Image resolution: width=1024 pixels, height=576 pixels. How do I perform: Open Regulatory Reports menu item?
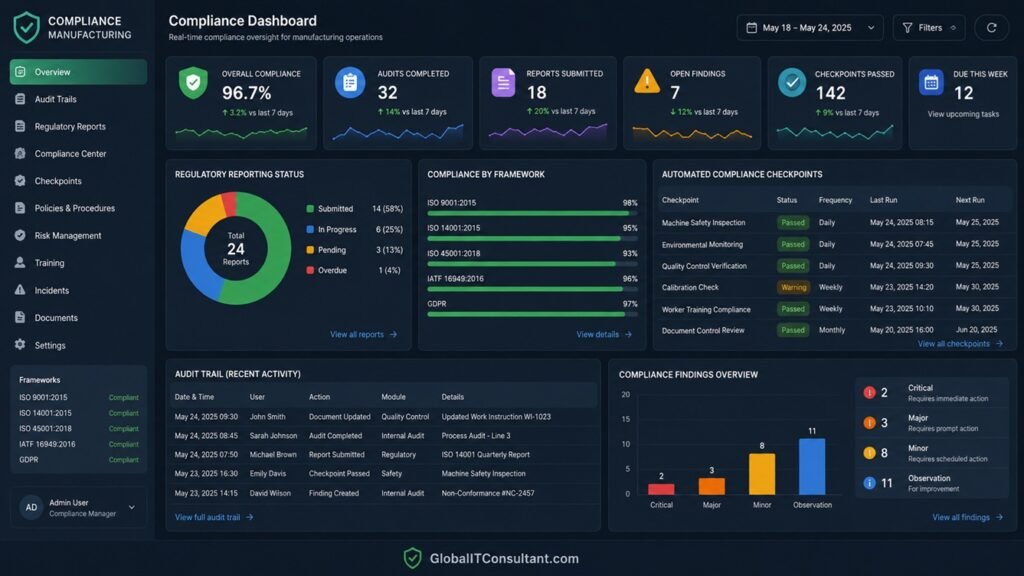78,126
